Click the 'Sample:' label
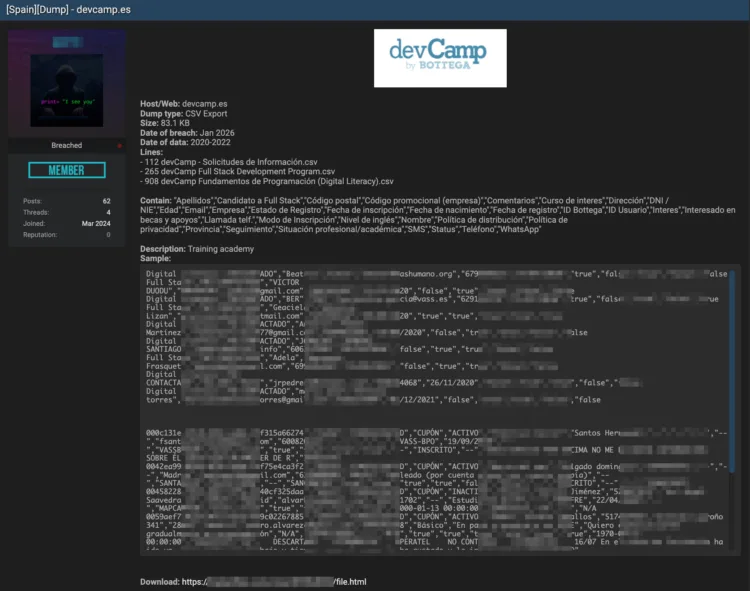 click(x=155, y=259)
